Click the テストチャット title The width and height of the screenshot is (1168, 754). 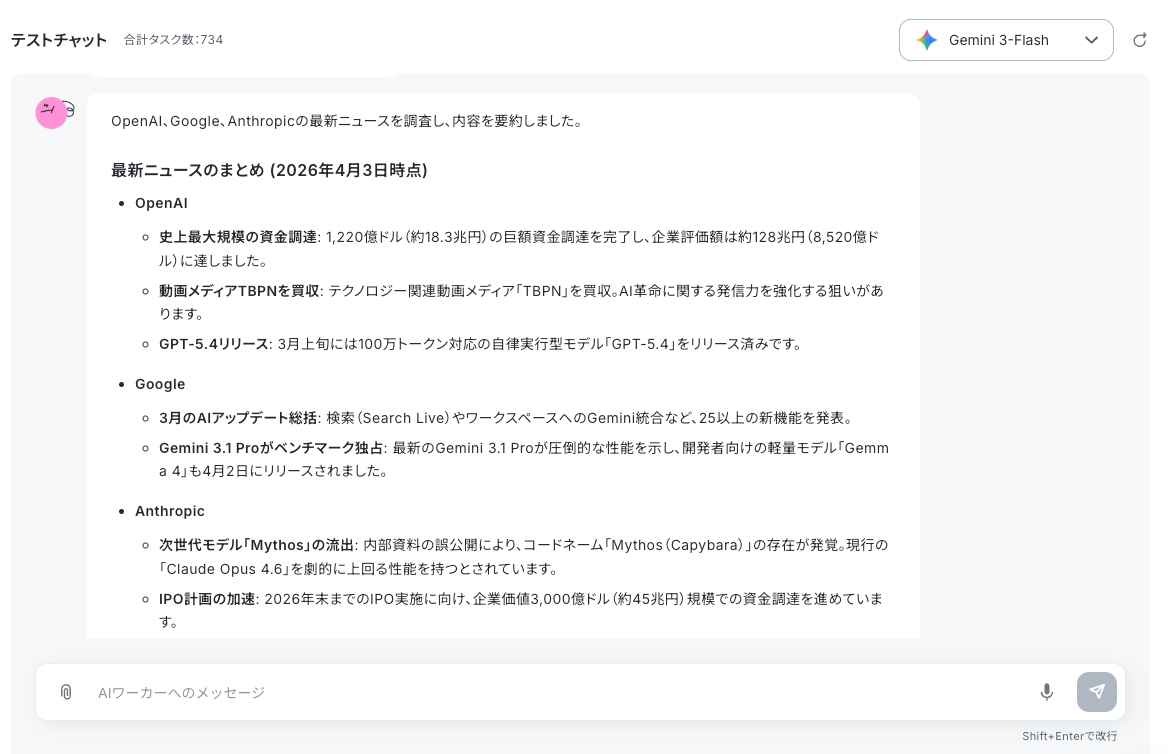(59, 40)
